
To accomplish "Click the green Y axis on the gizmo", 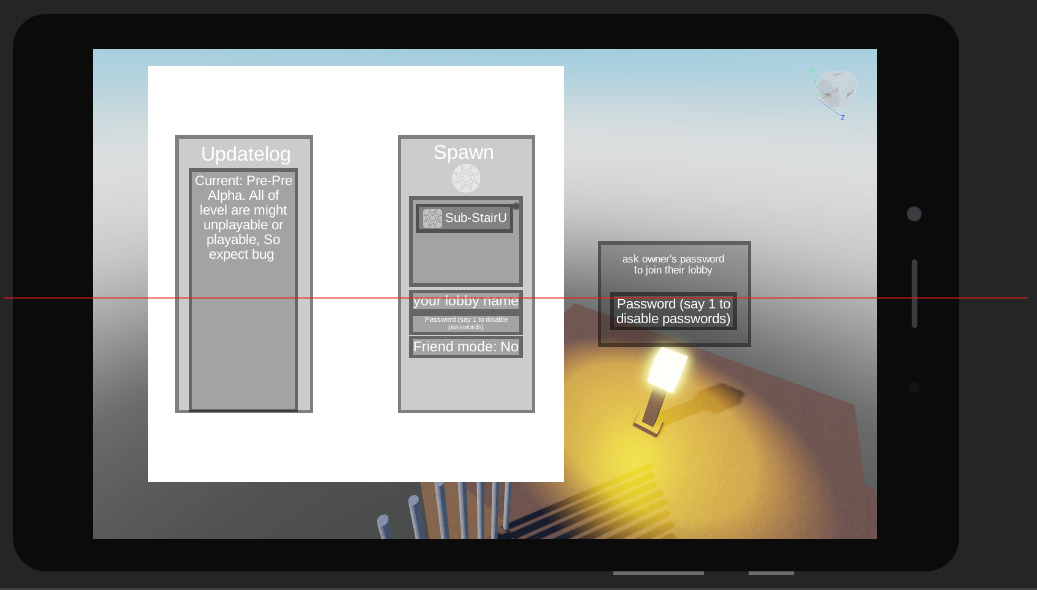I will (x=813, y=72).
